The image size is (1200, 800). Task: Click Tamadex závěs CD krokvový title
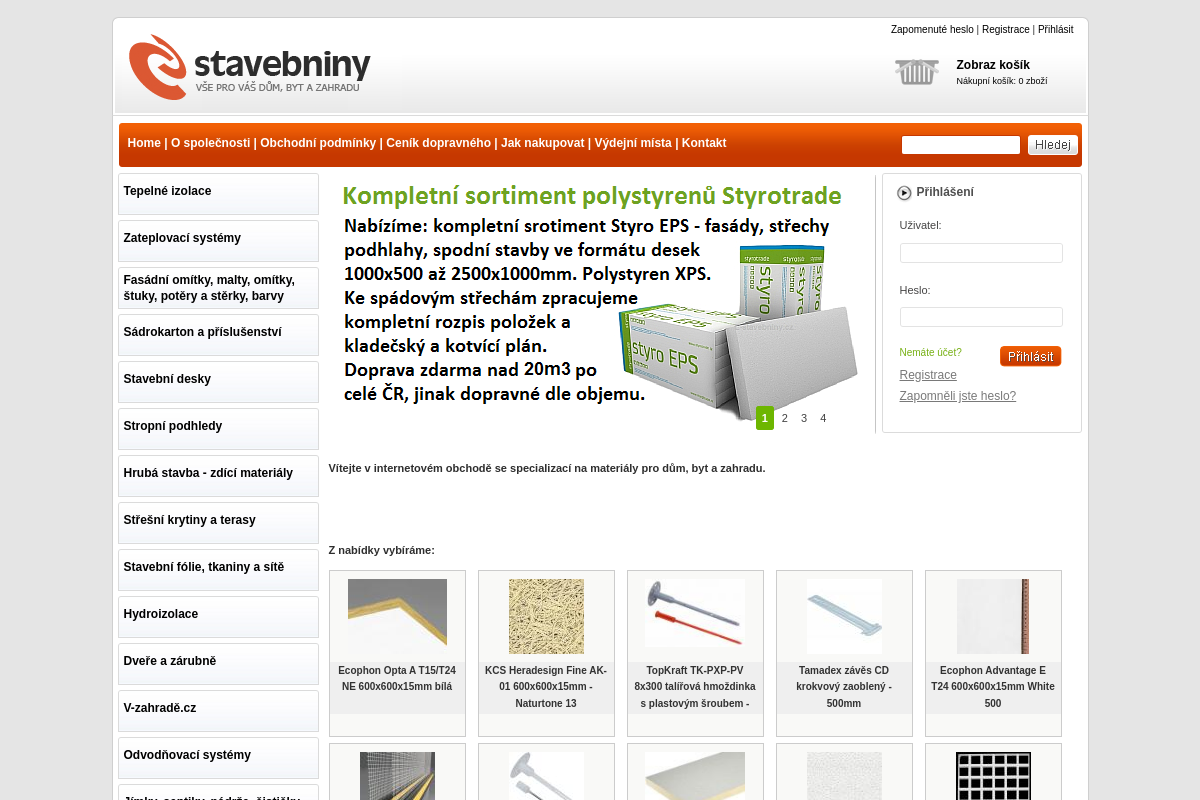click(844, 687)
